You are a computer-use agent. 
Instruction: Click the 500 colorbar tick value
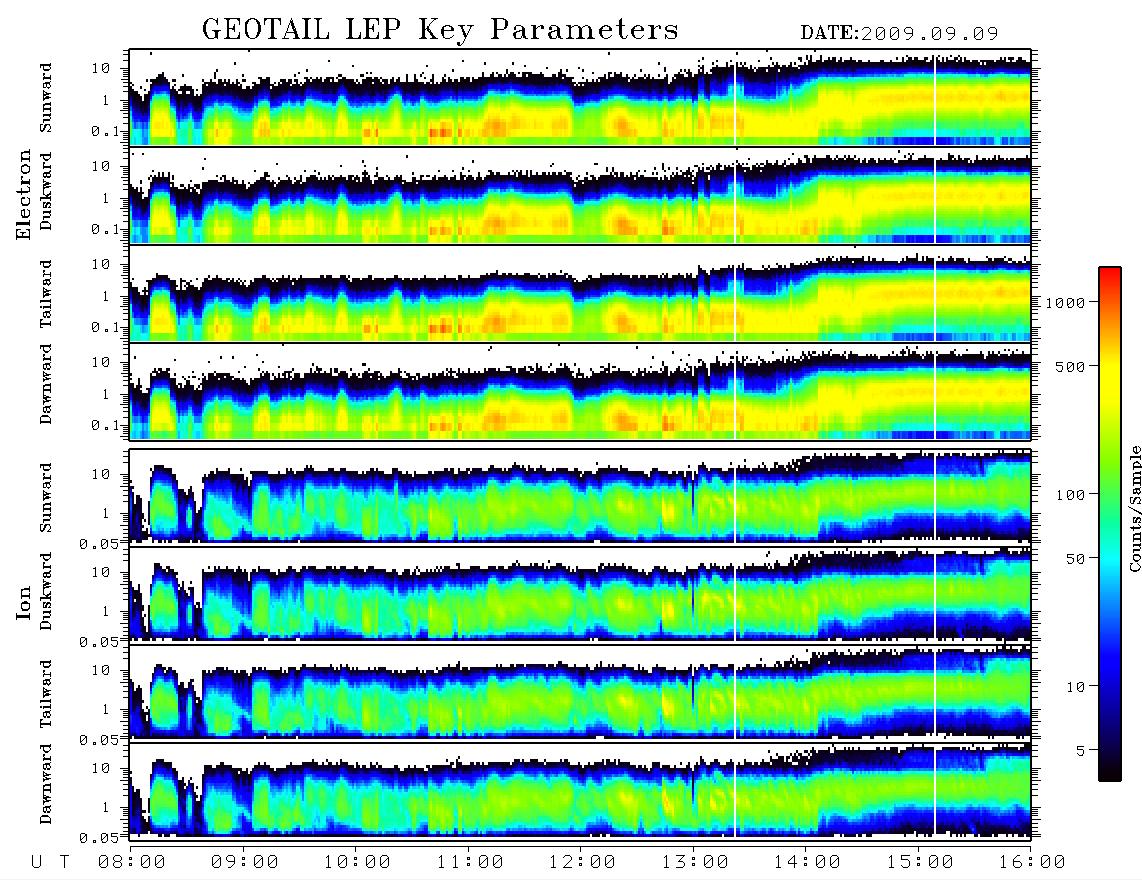coord(1070,366)
